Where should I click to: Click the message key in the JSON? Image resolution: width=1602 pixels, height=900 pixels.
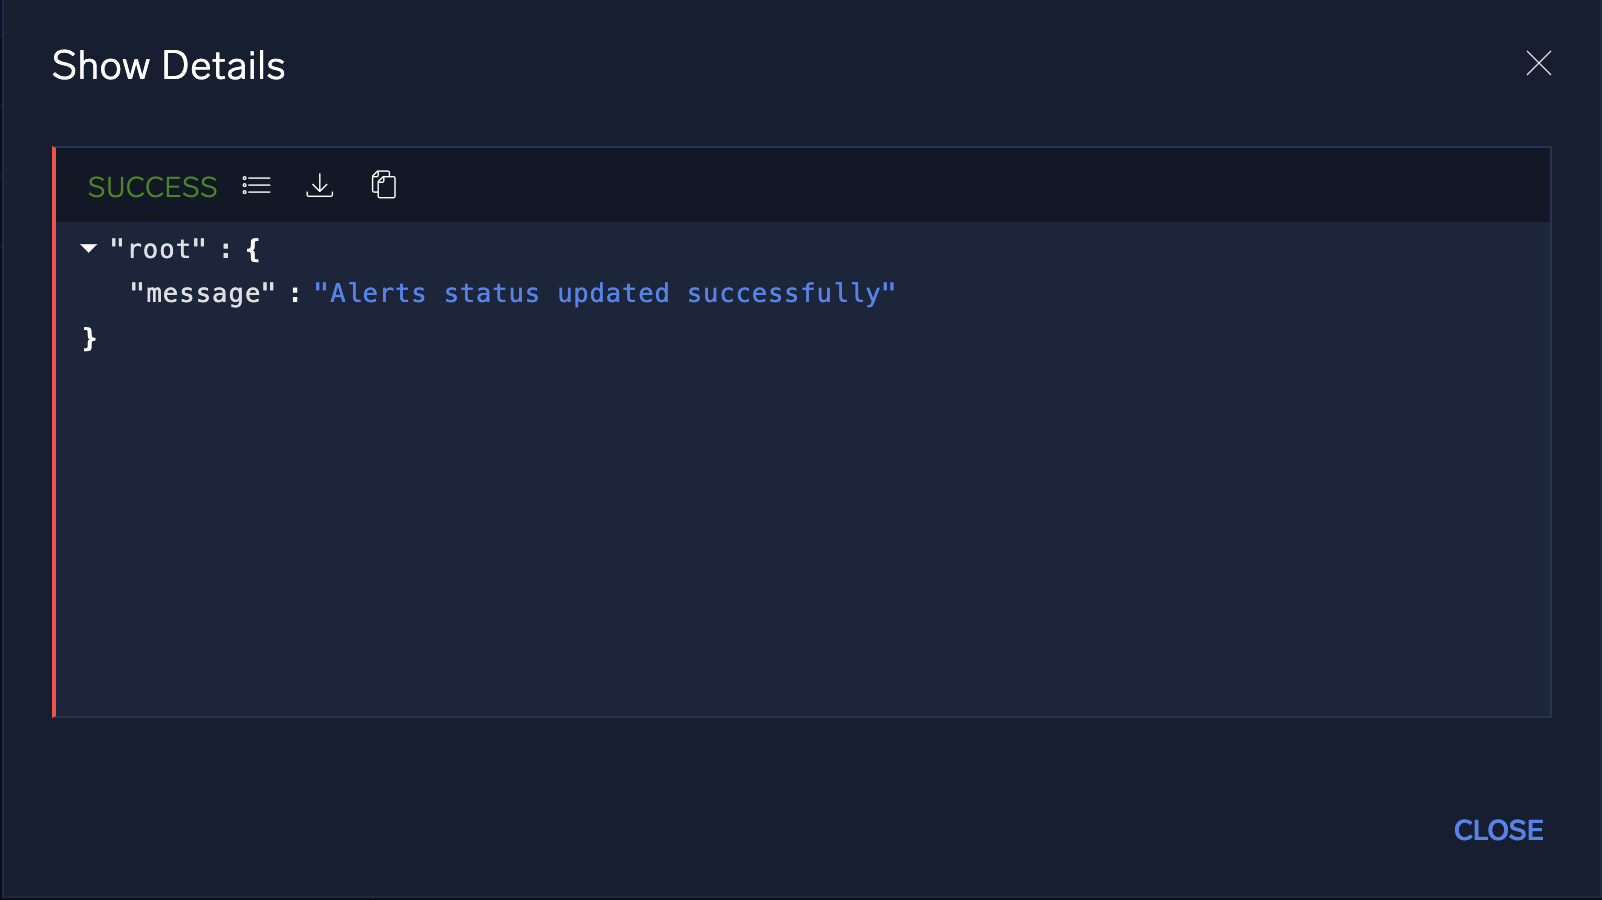coord(203,293)
